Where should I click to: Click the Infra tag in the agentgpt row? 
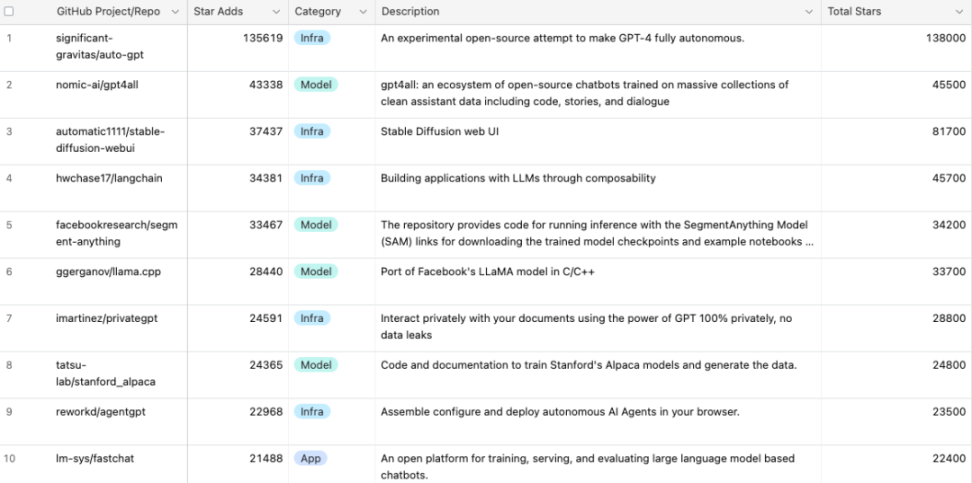312,412
